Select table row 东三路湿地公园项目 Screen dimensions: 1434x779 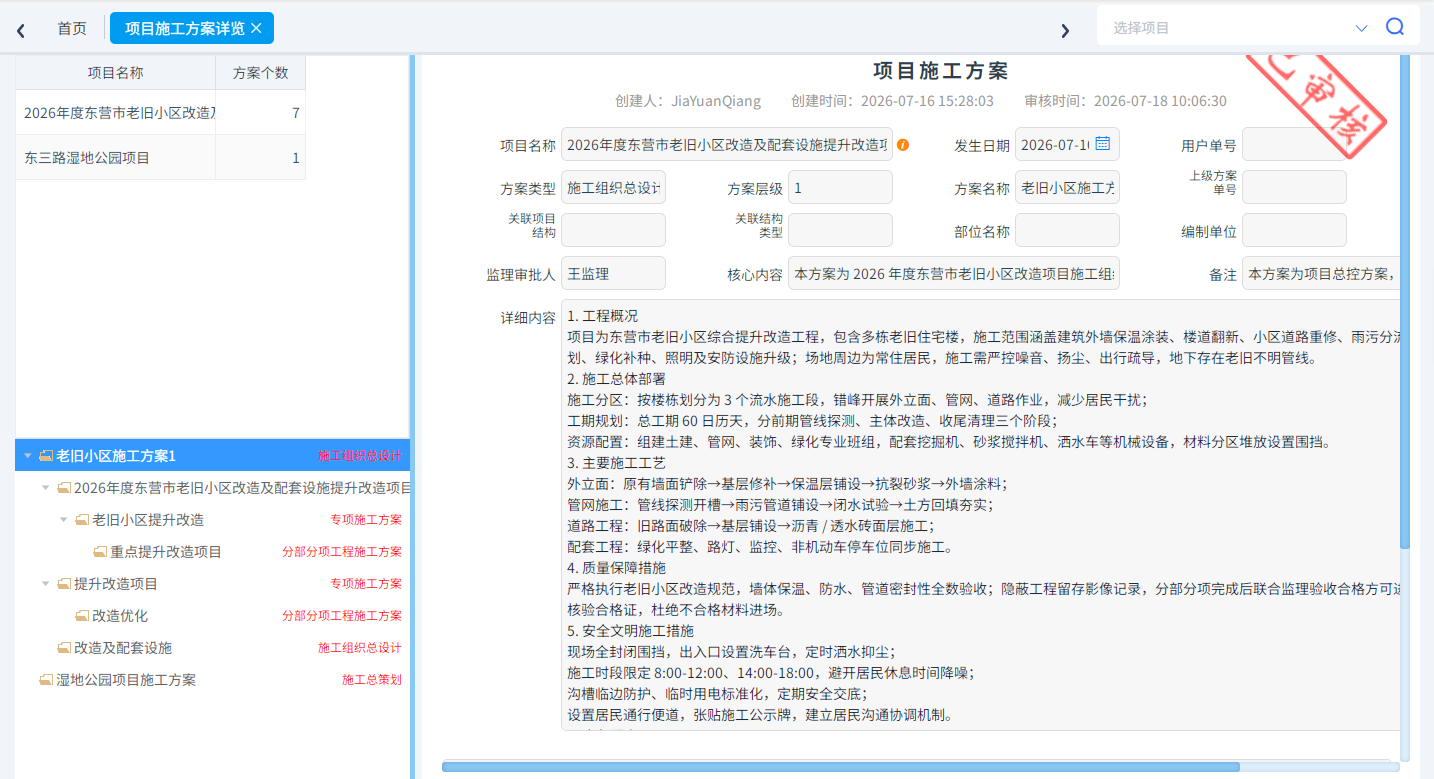(160, 158)
